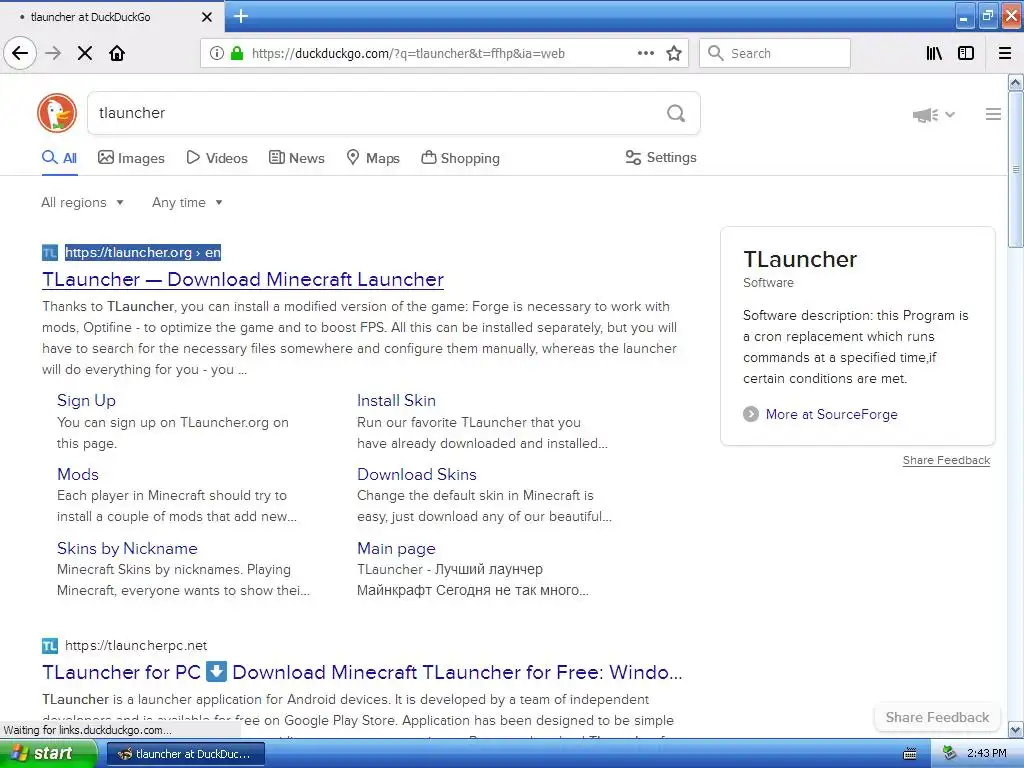
Task: Open TLauncher — Download Minecraft Launcher result
Action: point(243,280)
